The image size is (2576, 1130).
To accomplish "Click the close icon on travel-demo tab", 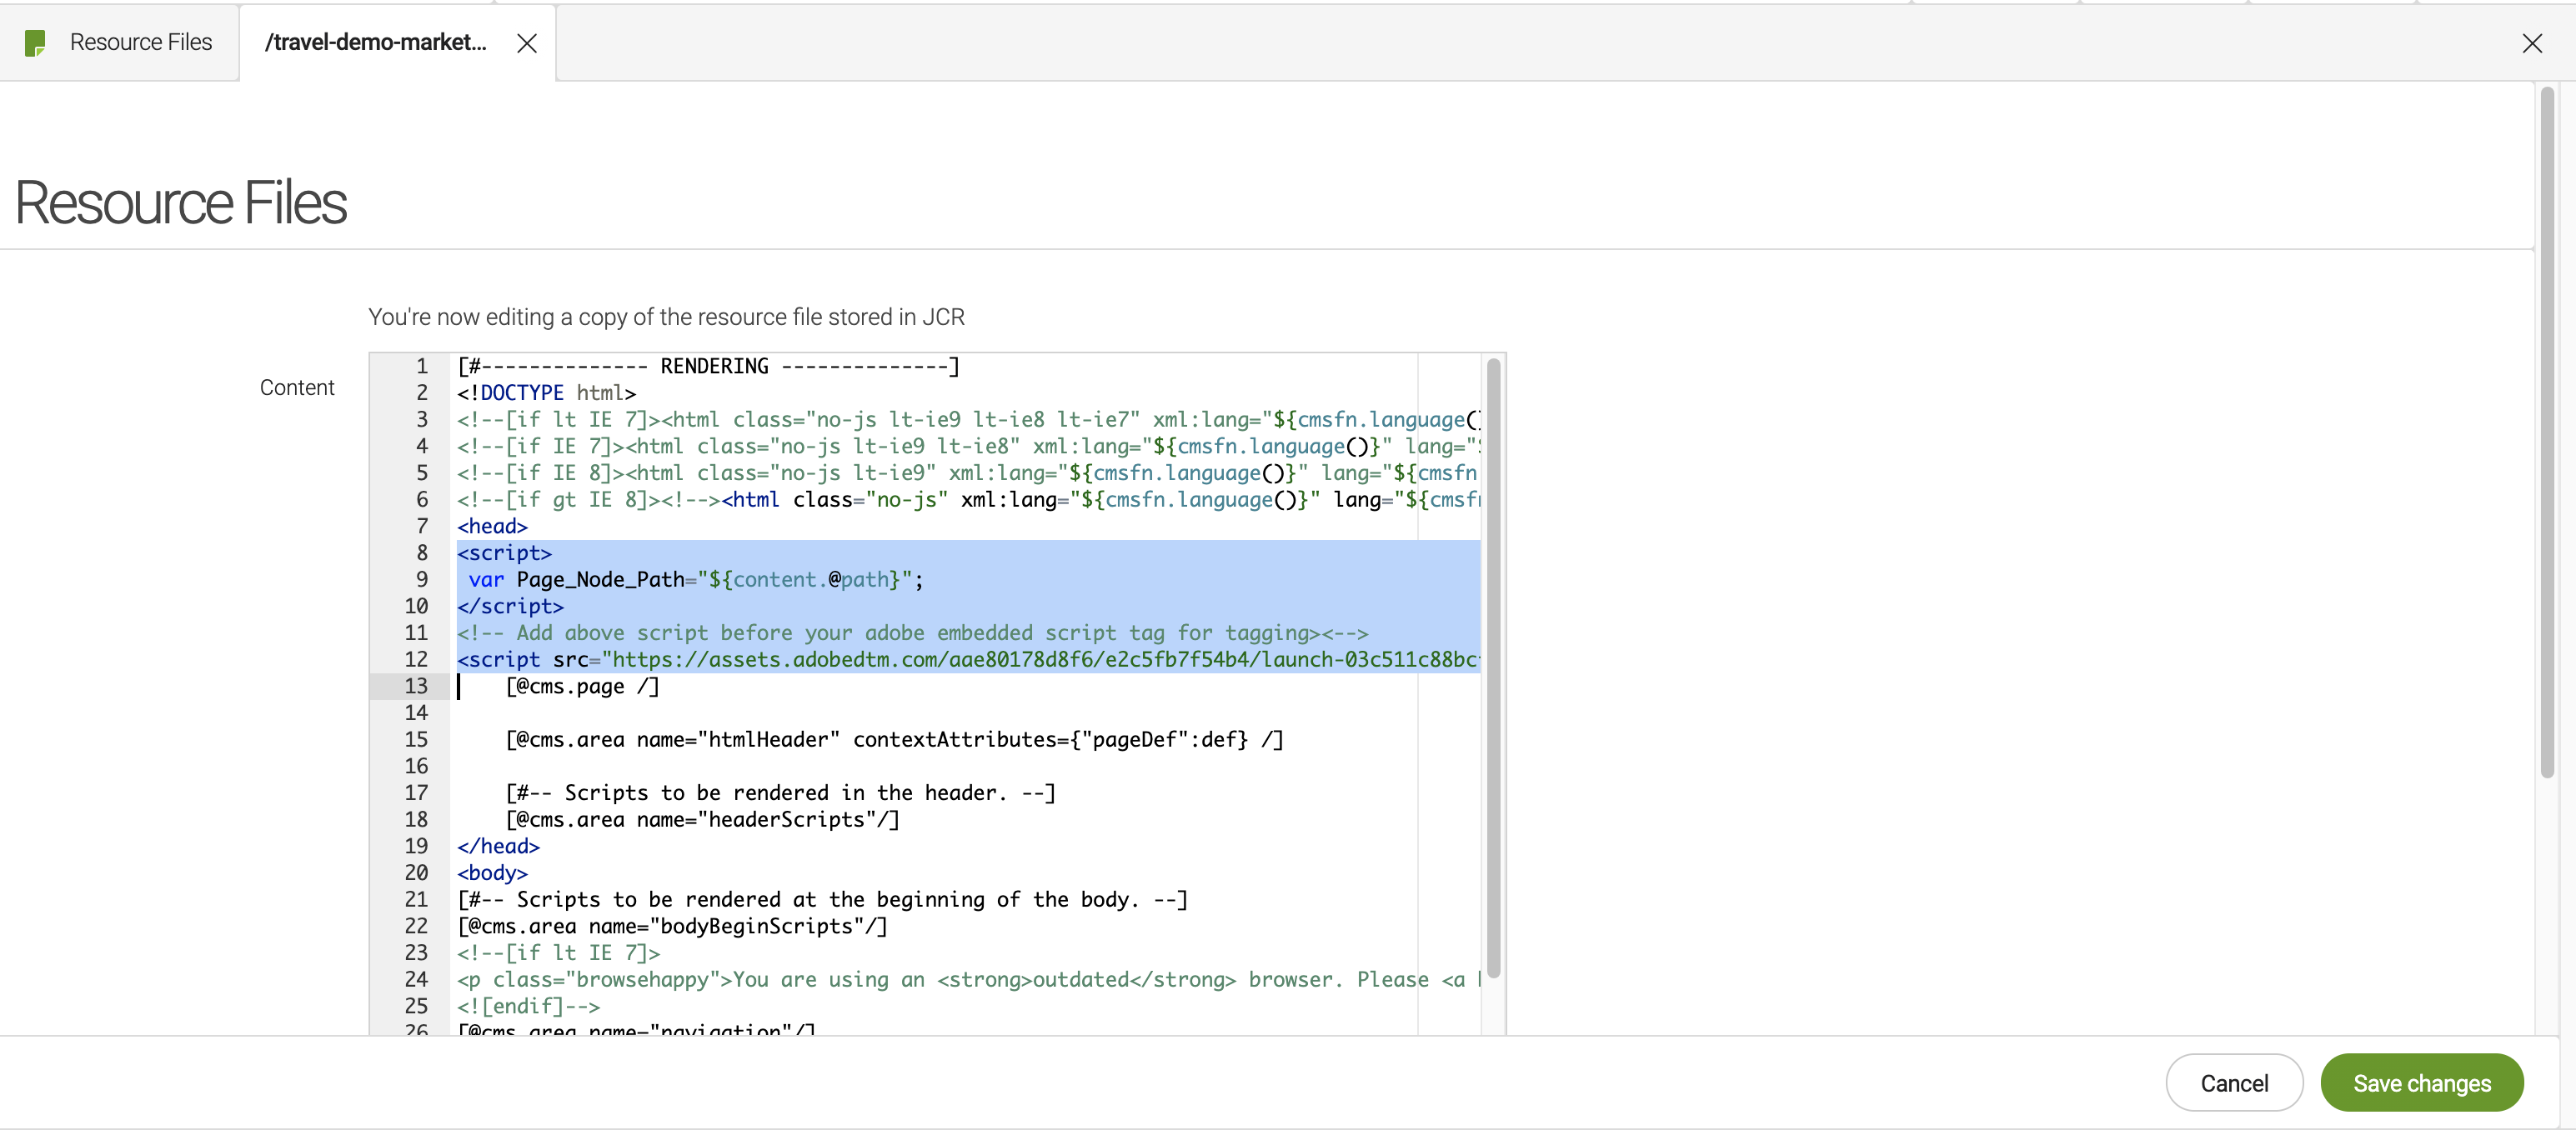I will (x=524, y=41).
